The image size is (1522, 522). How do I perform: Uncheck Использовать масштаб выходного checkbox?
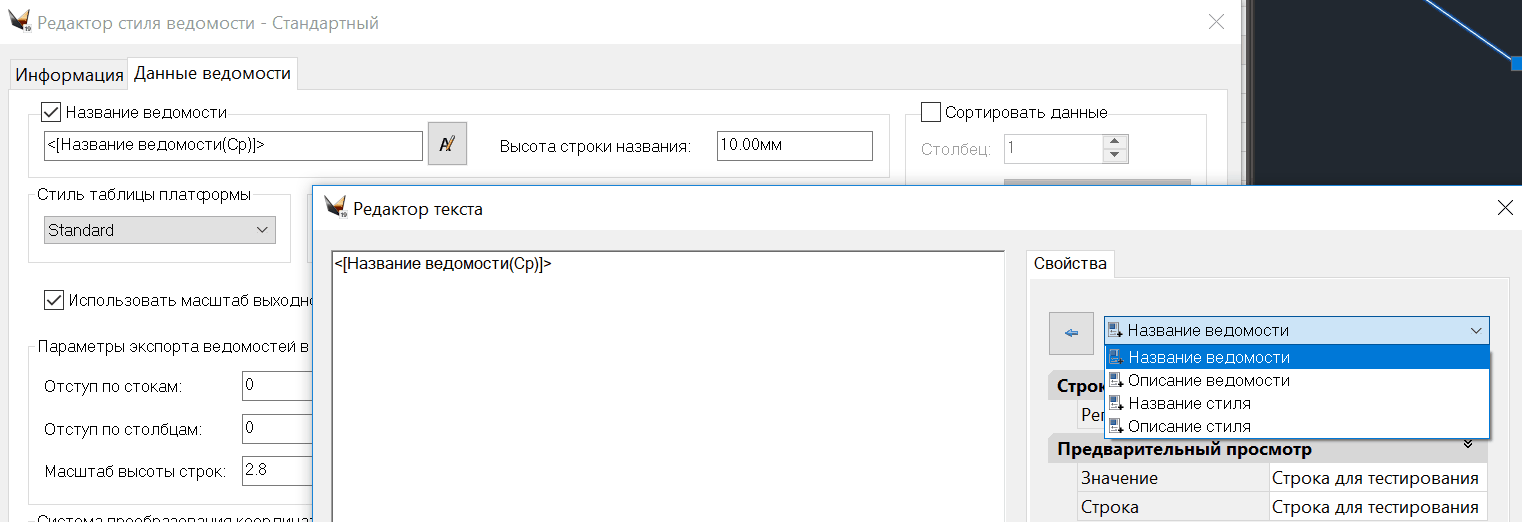[x=54, y=299]
